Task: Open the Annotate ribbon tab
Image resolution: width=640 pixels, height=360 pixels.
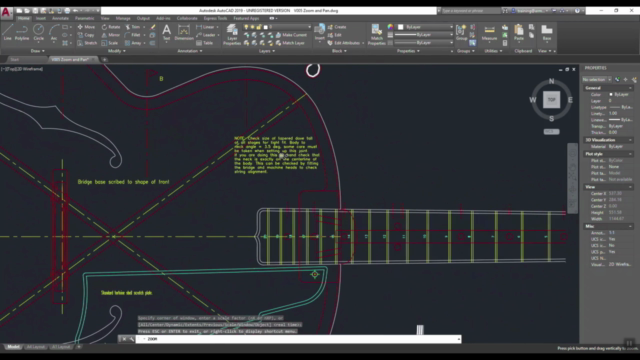Action: [60, 18]
